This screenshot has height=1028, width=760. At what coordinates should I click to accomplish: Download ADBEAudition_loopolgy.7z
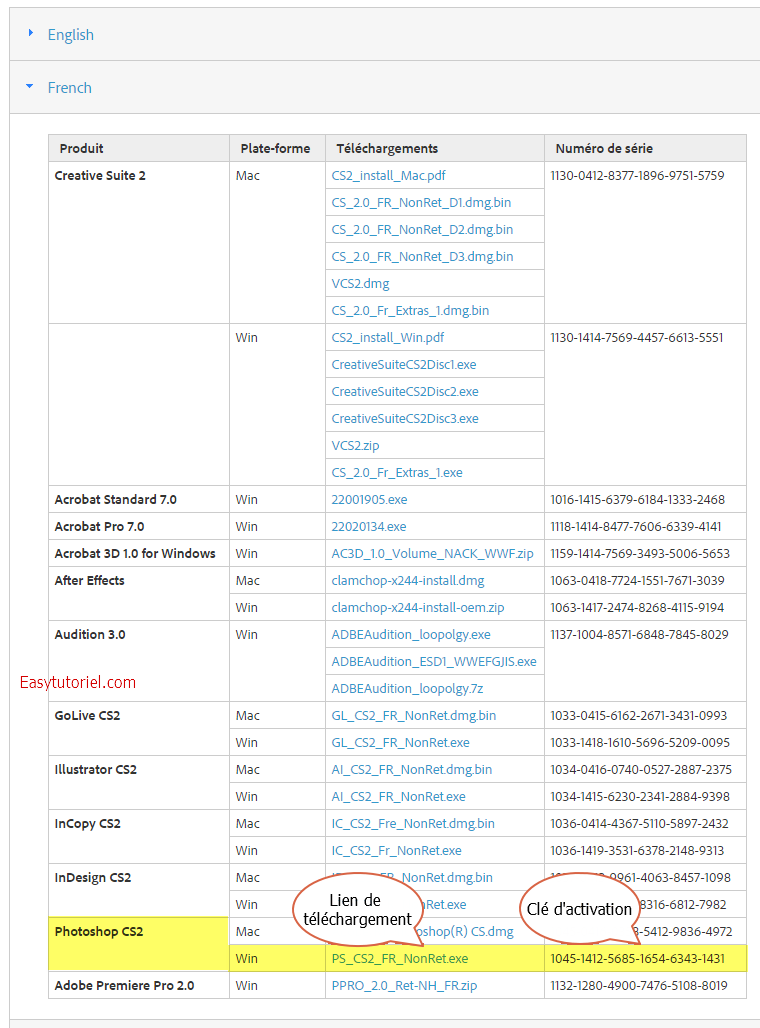[x=407, y=688]
